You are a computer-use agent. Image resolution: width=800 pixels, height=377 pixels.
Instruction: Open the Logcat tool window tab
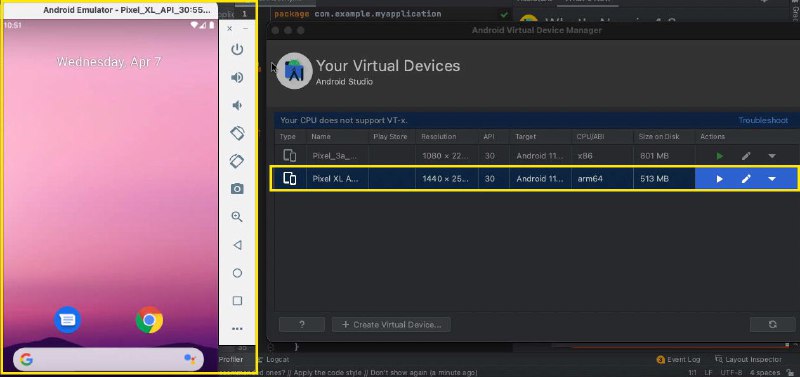(x=273, y=359)
